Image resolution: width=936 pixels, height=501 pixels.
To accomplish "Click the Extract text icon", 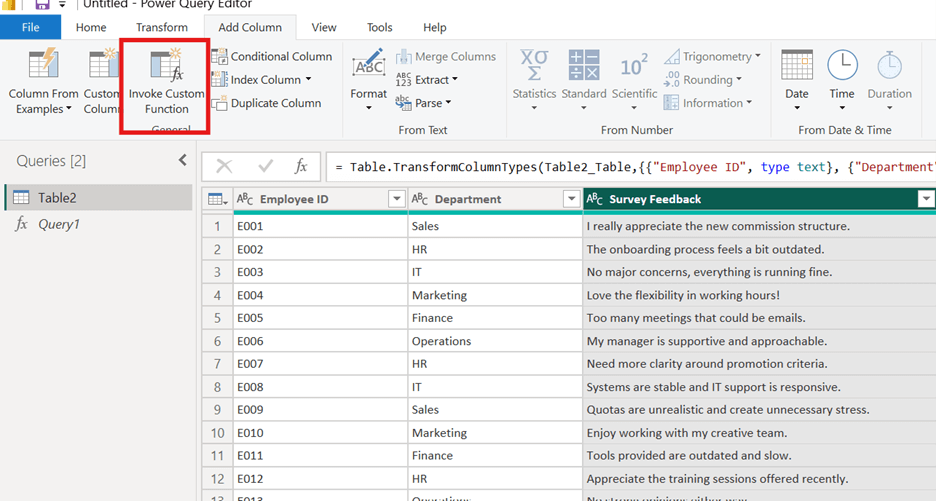I will 404,79.
